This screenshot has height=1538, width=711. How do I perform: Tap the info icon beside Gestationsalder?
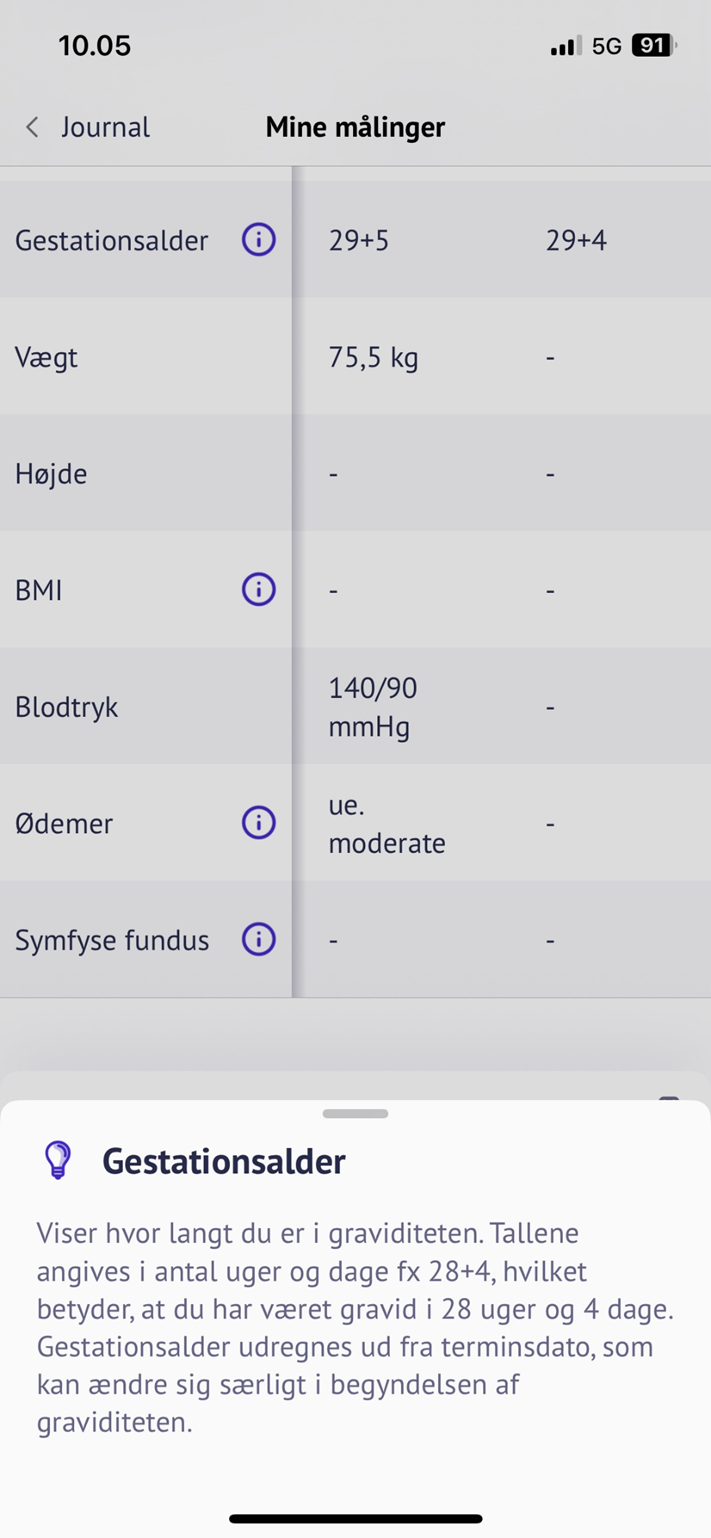pos(258,240)
